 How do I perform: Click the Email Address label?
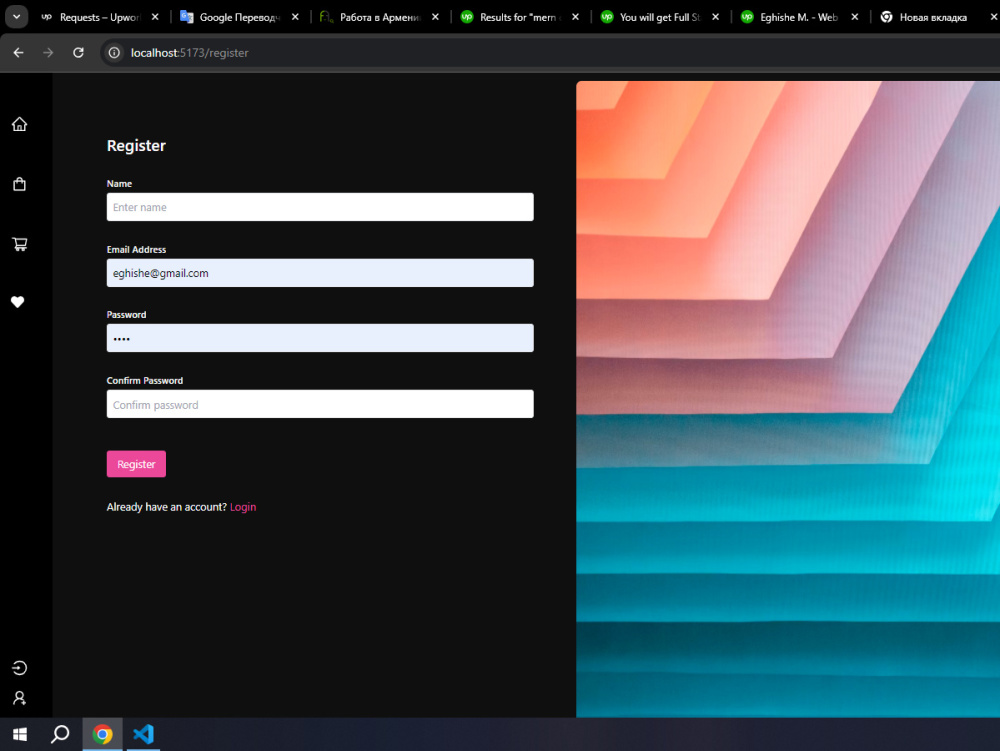click(136, 249)
